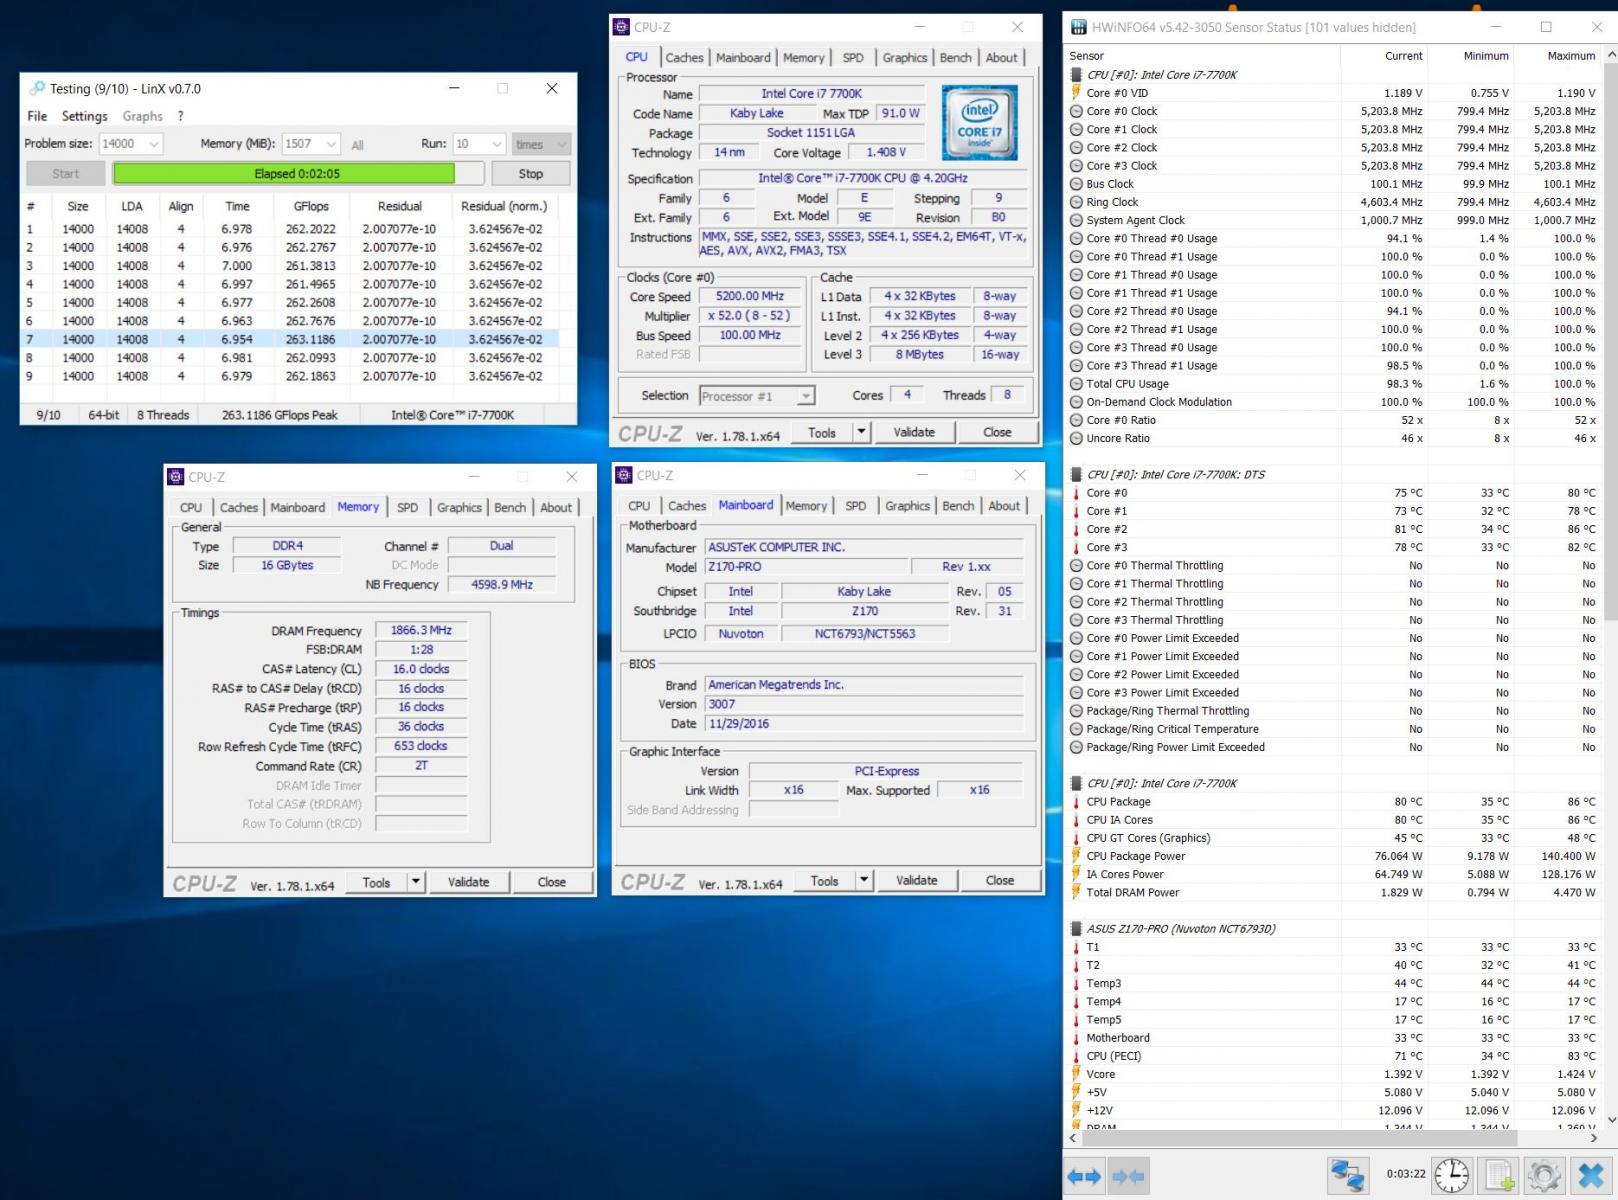The image size is (1618, 1200).
Task: Open HWiNFO remote network monitoring icon
Action: pos(1347,1175)
